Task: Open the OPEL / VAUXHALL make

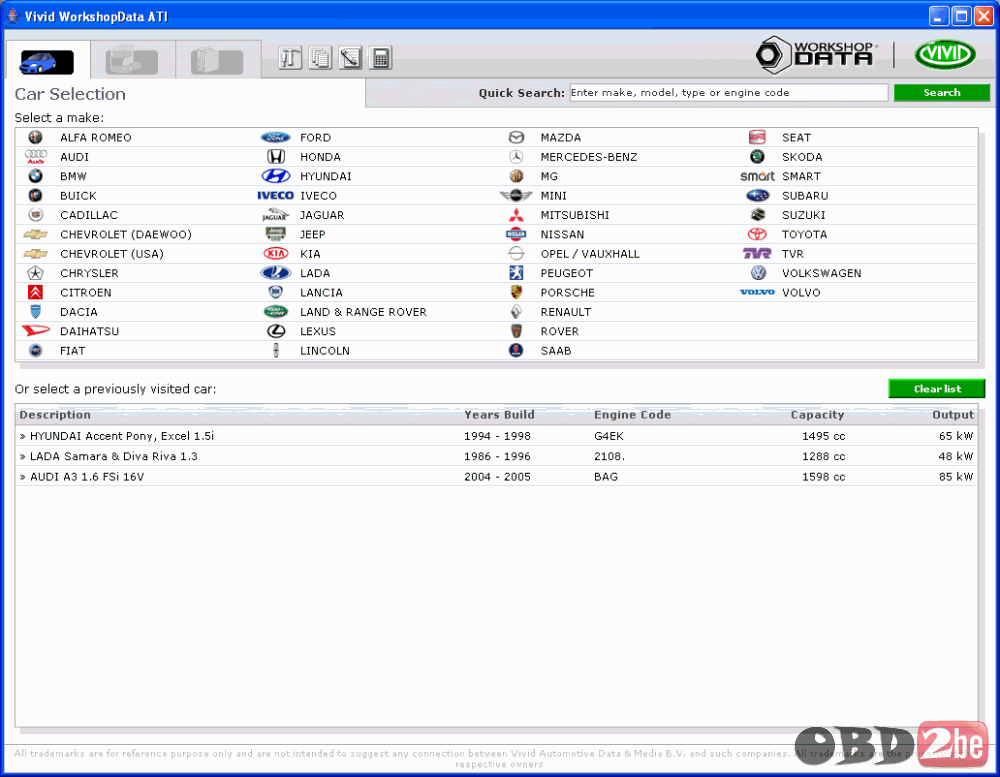Action: [x=590, y=254]
